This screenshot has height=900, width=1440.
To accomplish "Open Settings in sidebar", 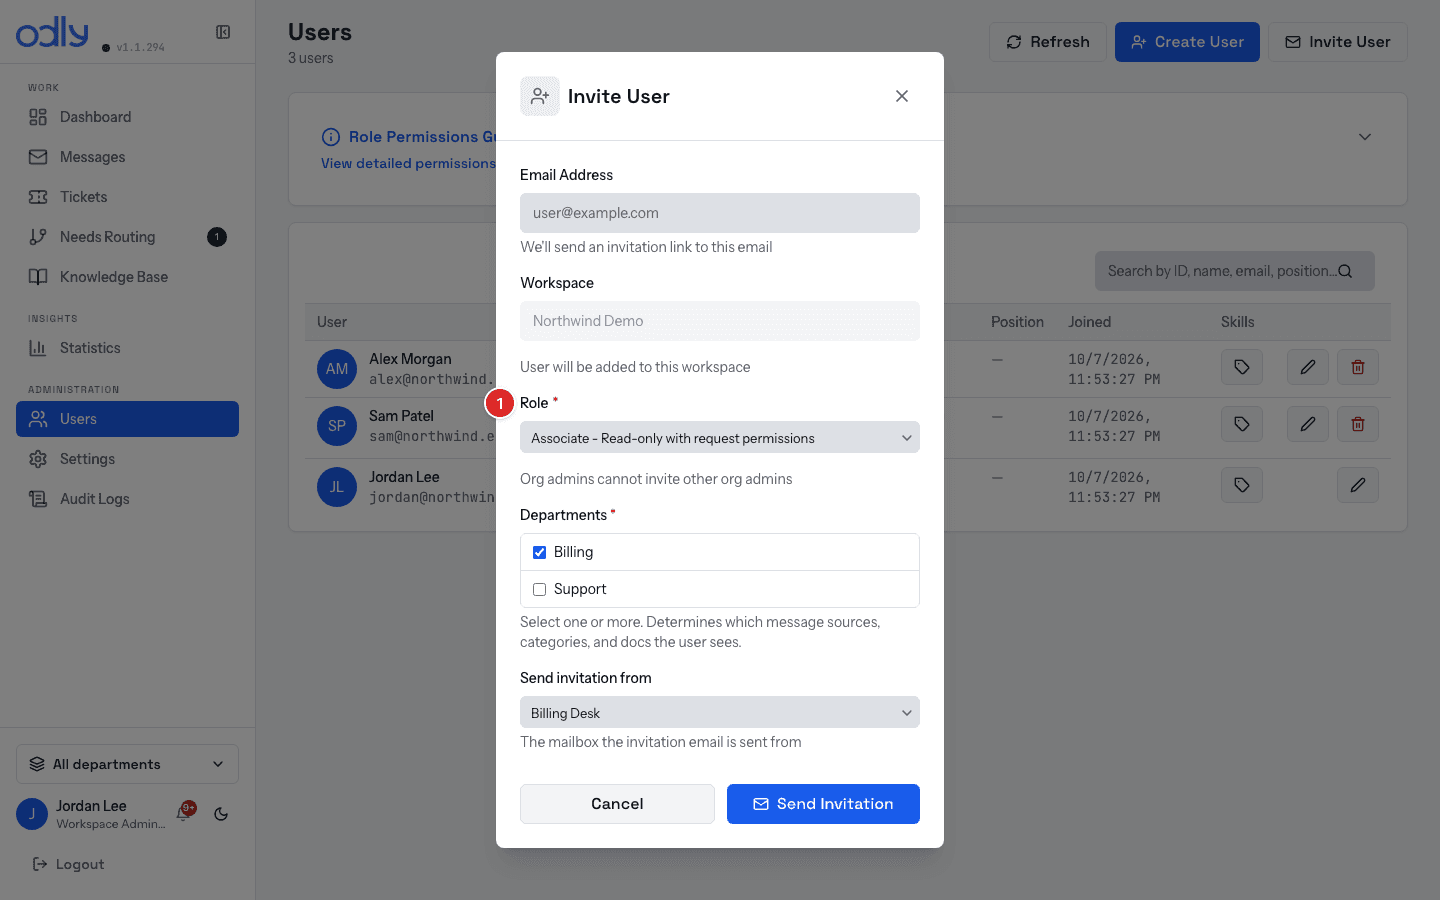I will click(x=127, y=459).
